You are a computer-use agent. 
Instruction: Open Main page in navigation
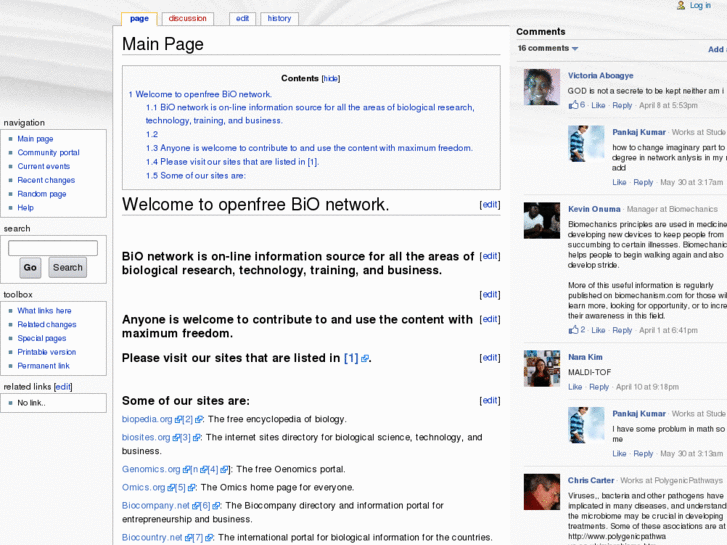(35, 139)
